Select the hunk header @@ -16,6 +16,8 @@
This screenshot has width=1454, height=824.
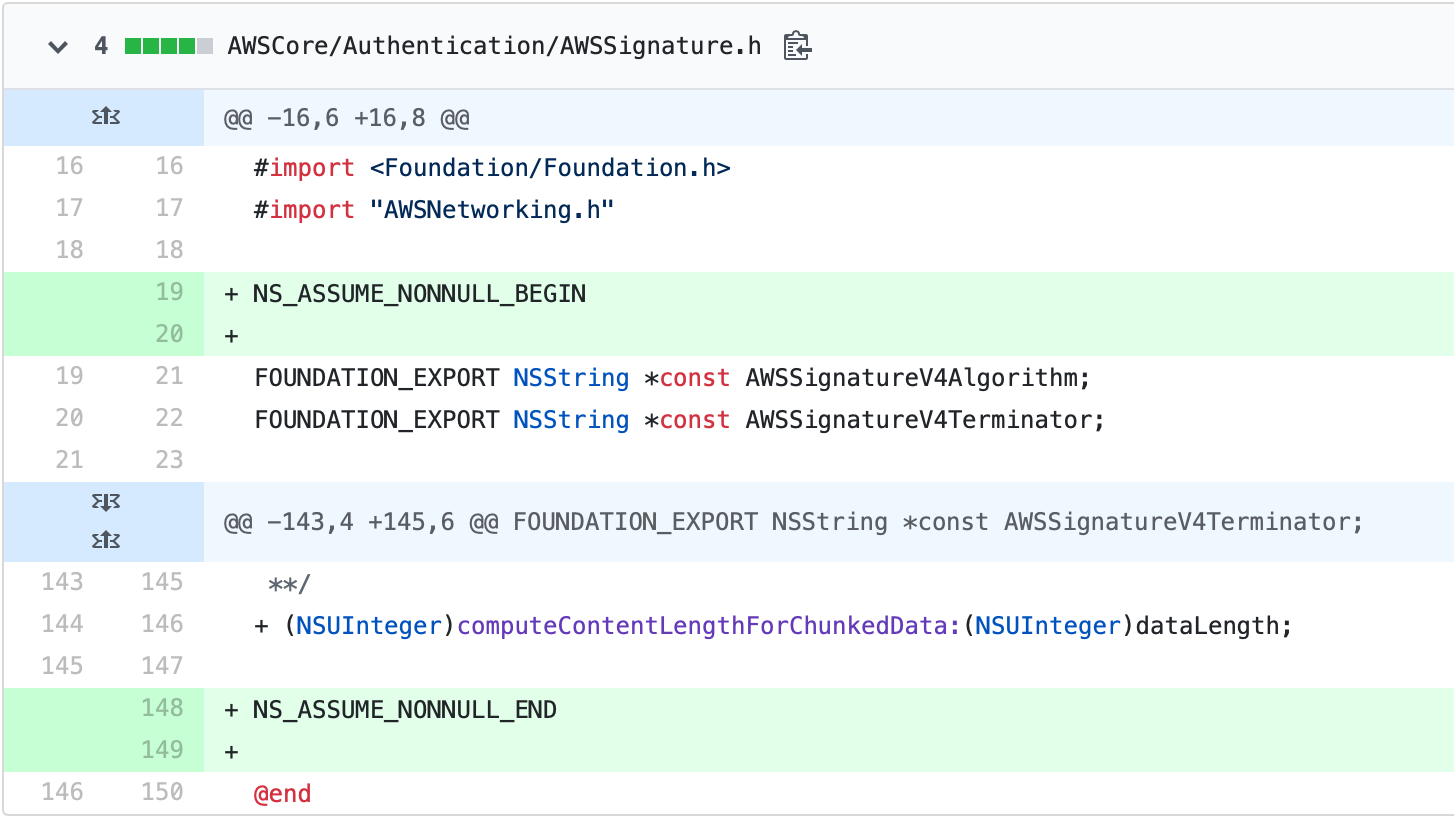coord(347,119)
